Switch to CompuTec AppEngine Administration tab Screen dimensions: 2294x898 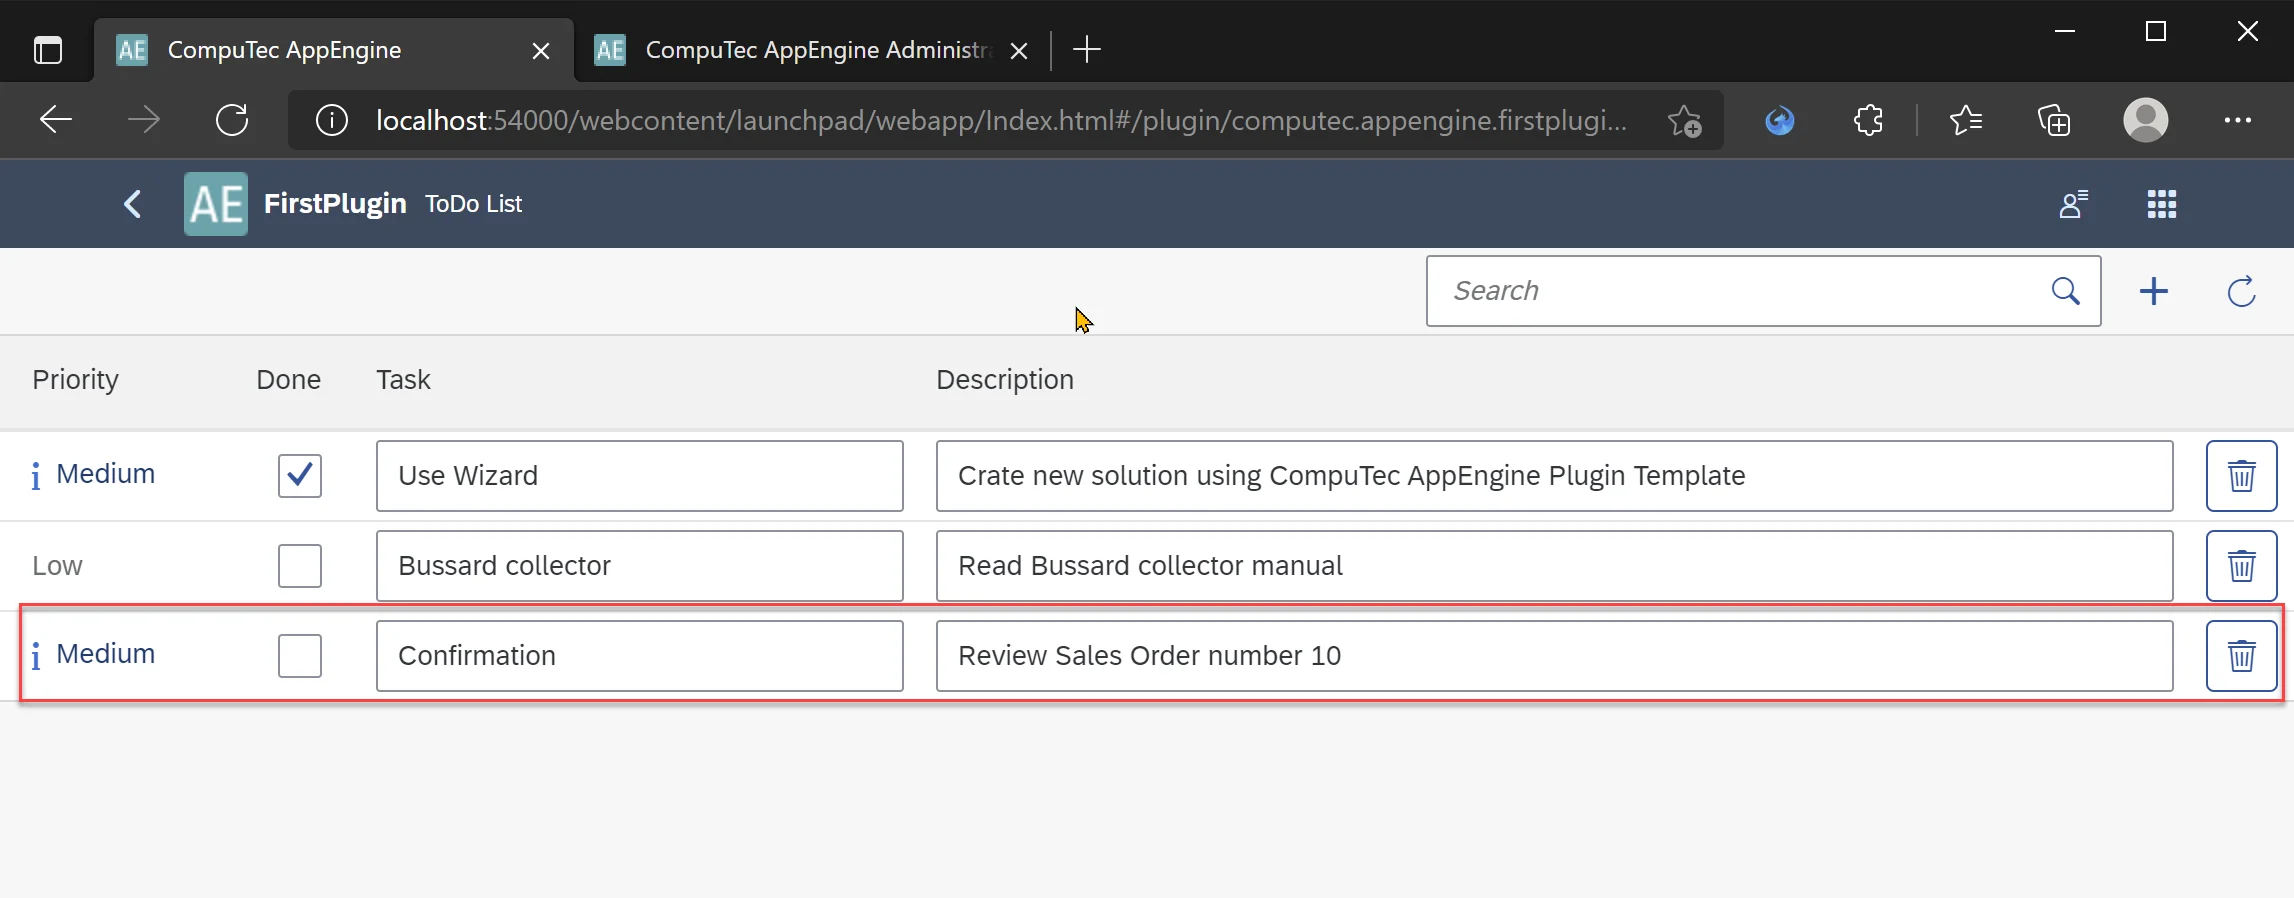coord(800,50)
